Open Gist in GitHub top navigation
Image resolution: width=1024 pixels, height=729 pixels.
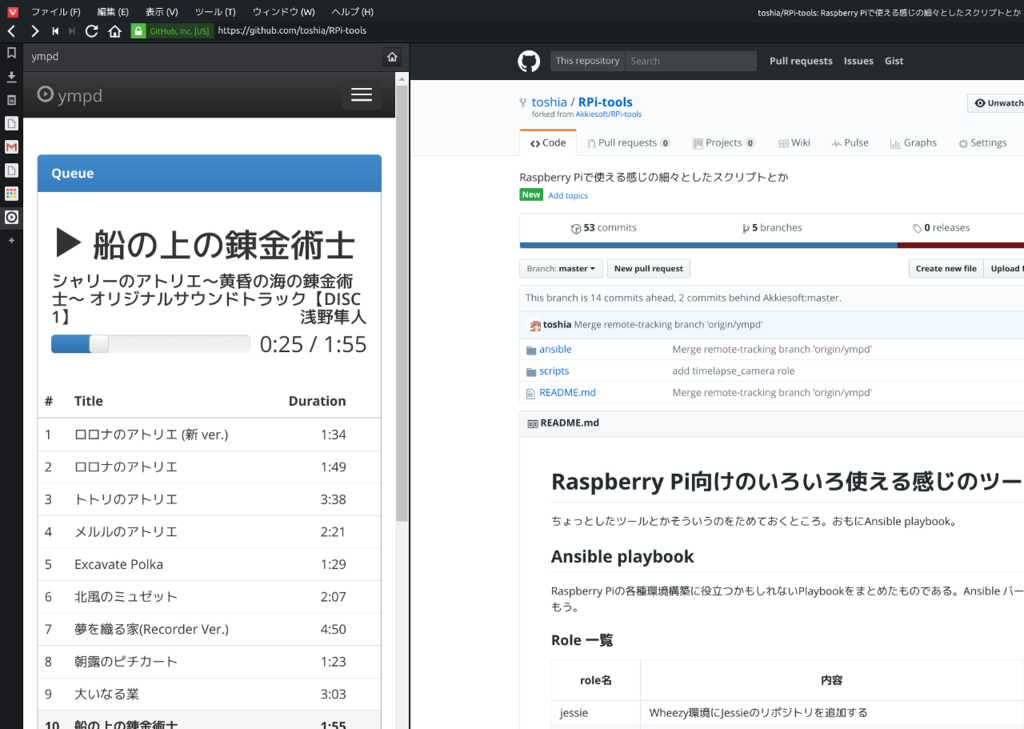tap(894, 61)
